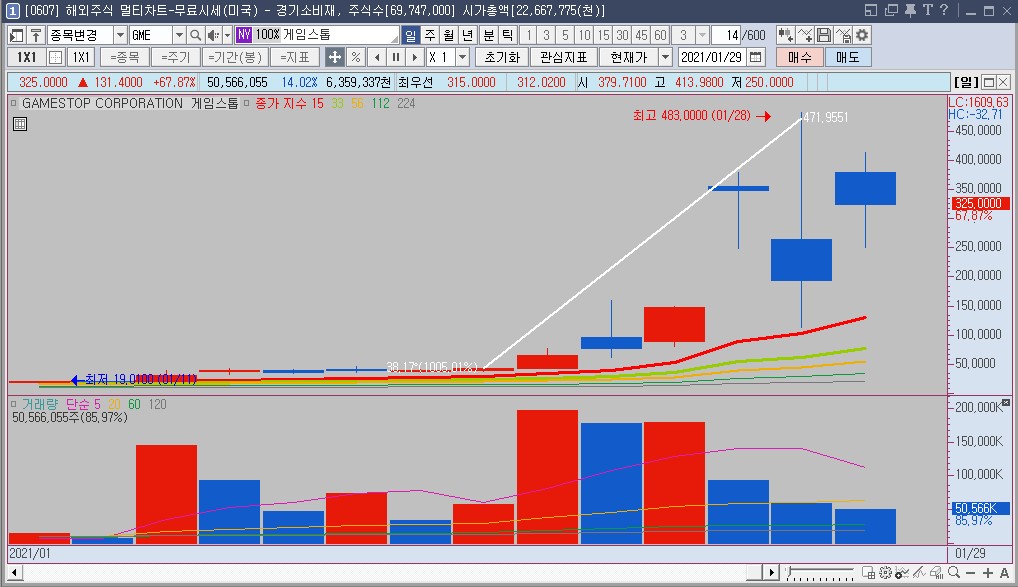Viewport: 1018px width, 587px height.
Task: Pause chart replay
Action: [396, 57]
